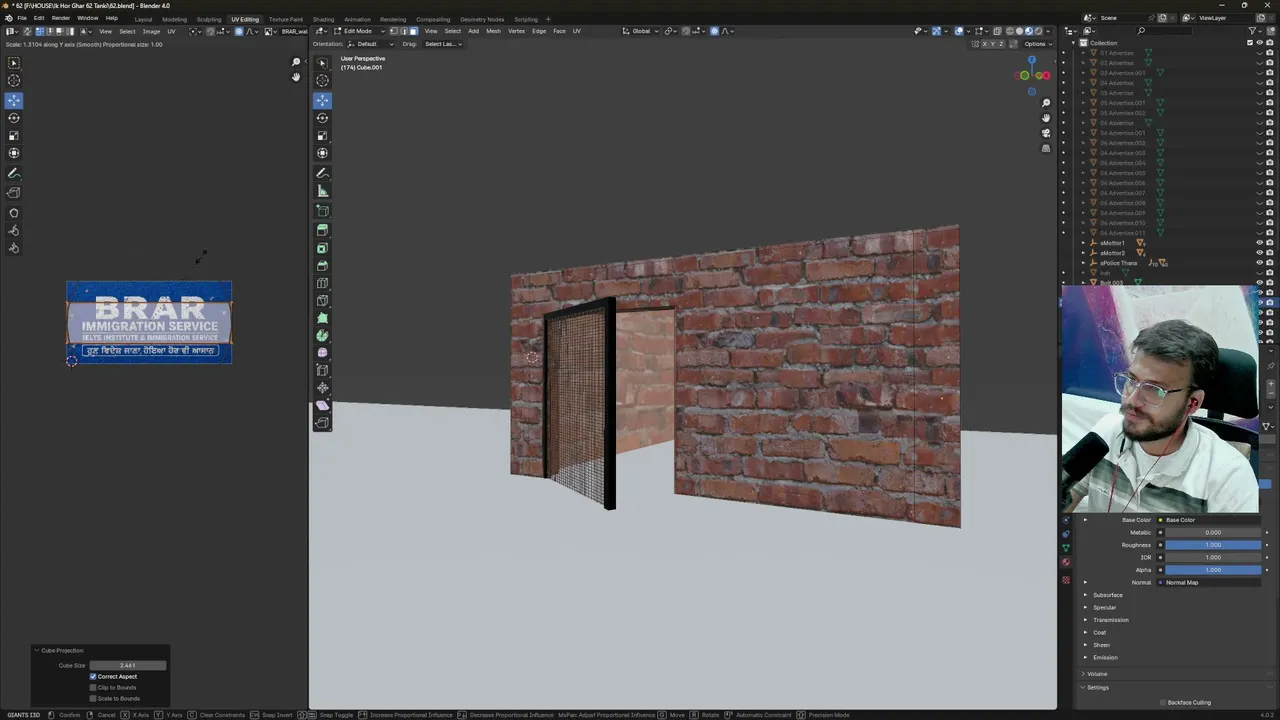Open the Mesh menu in the viewport header
This screenshot has width=1280, height=720.
click(x=493, y=31)
